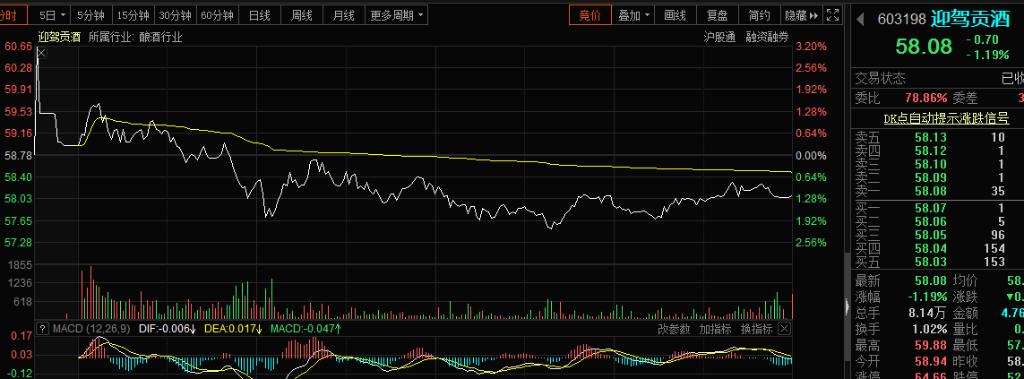Open the 叠加 overlay dropdown
Screen dimensions: 1024x379
(633, 15)
